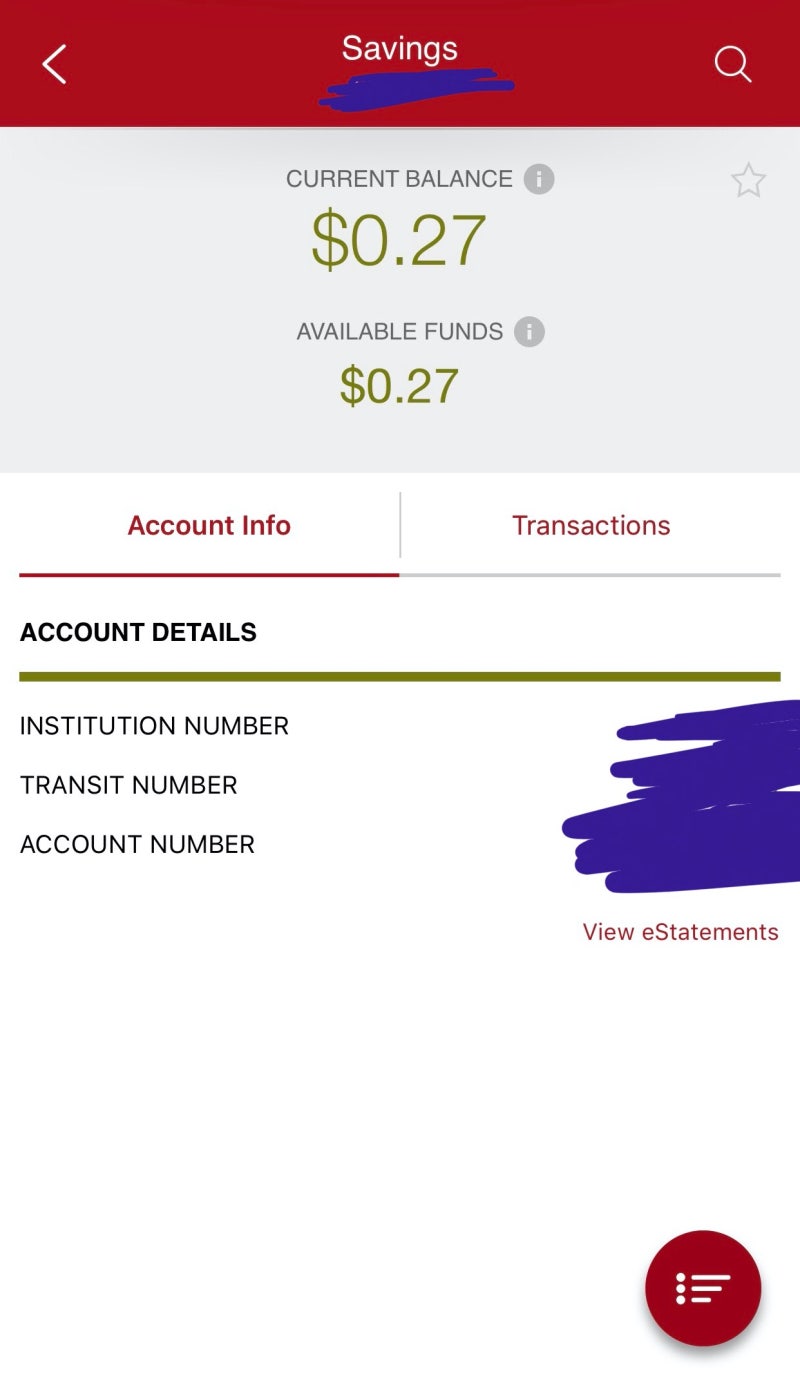Open the red floating menu button
This screenshot has width=800, height=1385.
(x=703, y=1288)
